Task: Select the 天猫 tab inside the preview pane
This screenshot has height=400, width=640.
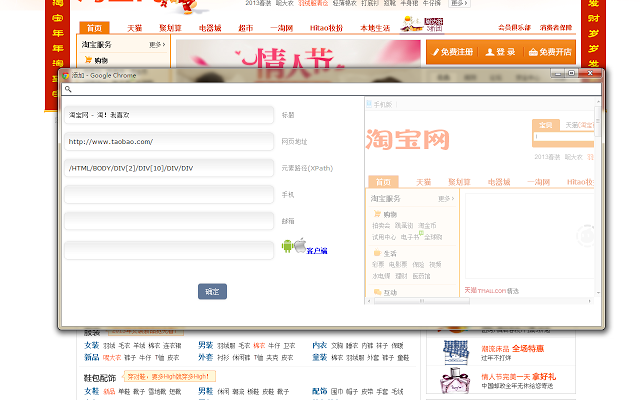Action: pyautogui.click(x=424, y=182)
